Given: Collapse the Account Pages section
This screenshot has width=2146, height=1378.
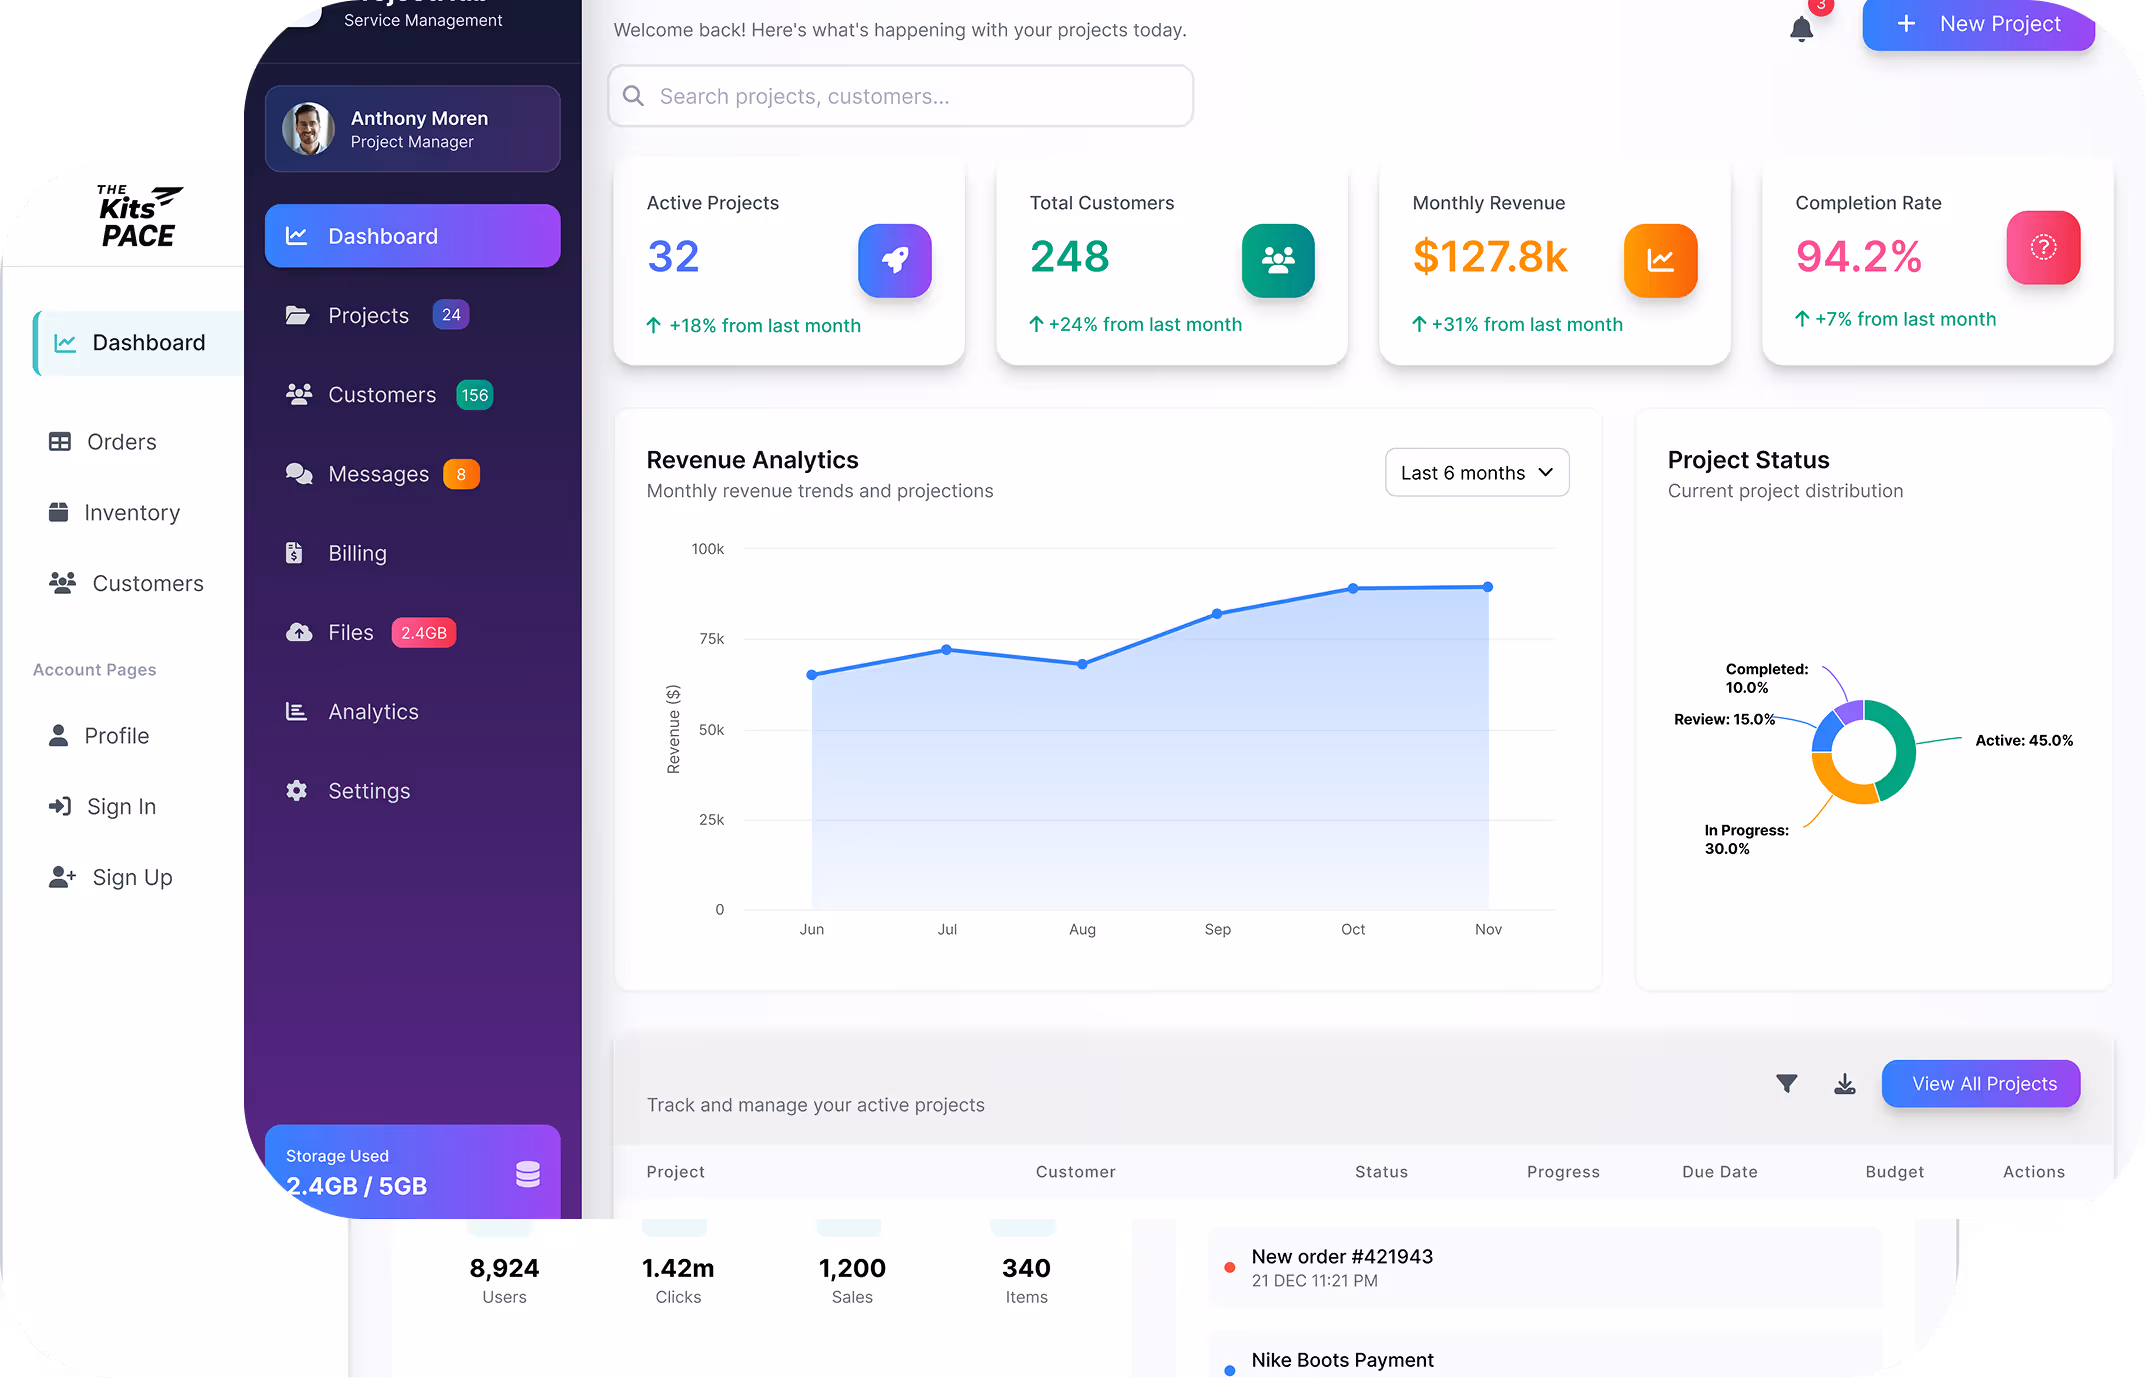Looking at the screenshot, I should pyautogui.click(x=94, y=669).
